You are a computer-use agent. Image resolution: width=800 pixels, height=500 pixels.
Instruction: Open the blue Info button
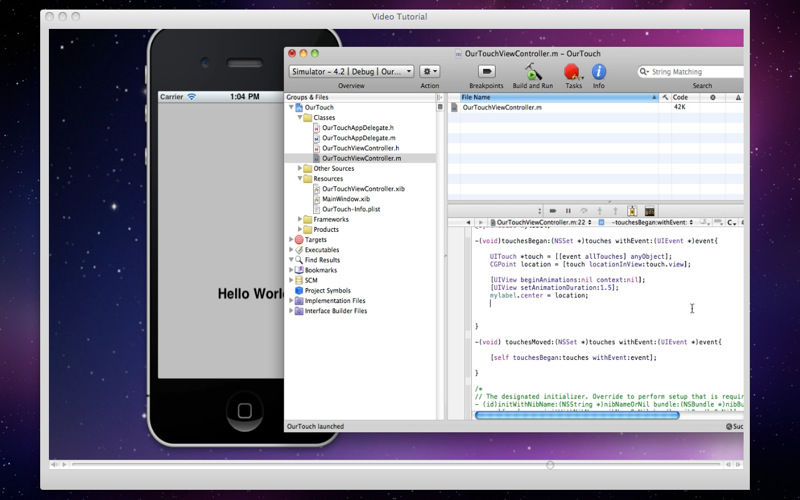[x=599, y=72]
